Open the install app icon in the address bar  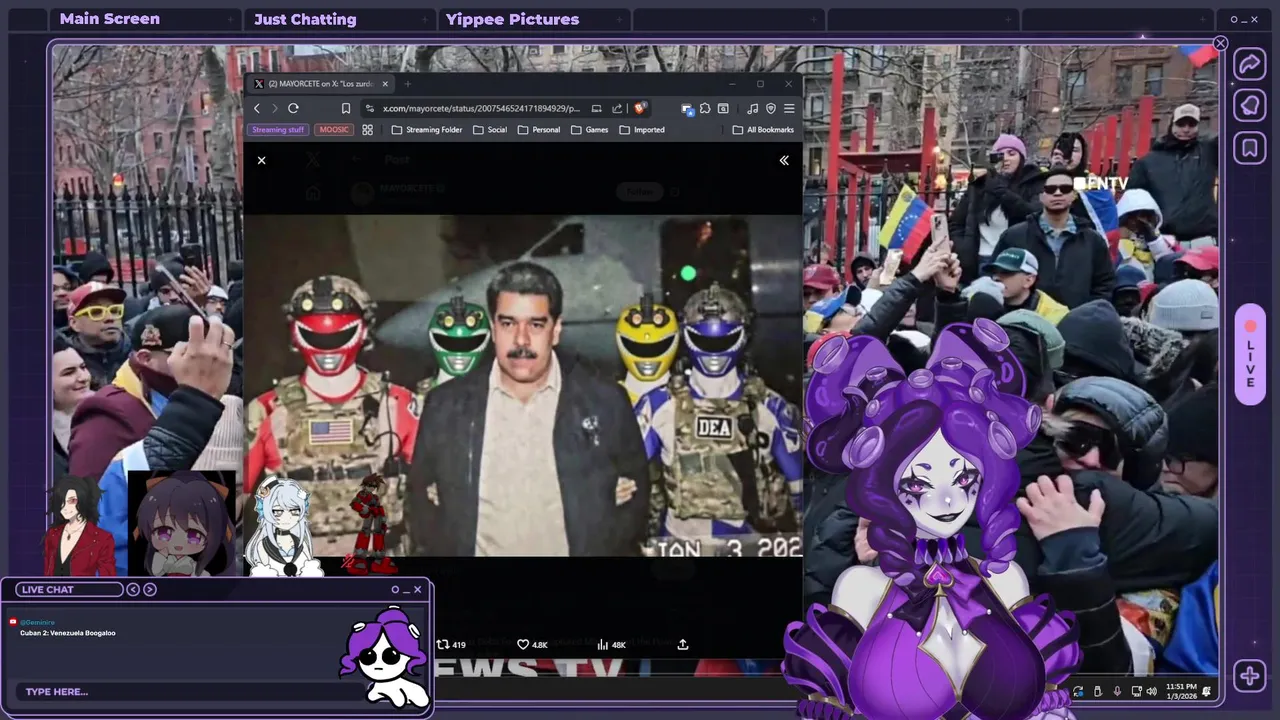596,108
